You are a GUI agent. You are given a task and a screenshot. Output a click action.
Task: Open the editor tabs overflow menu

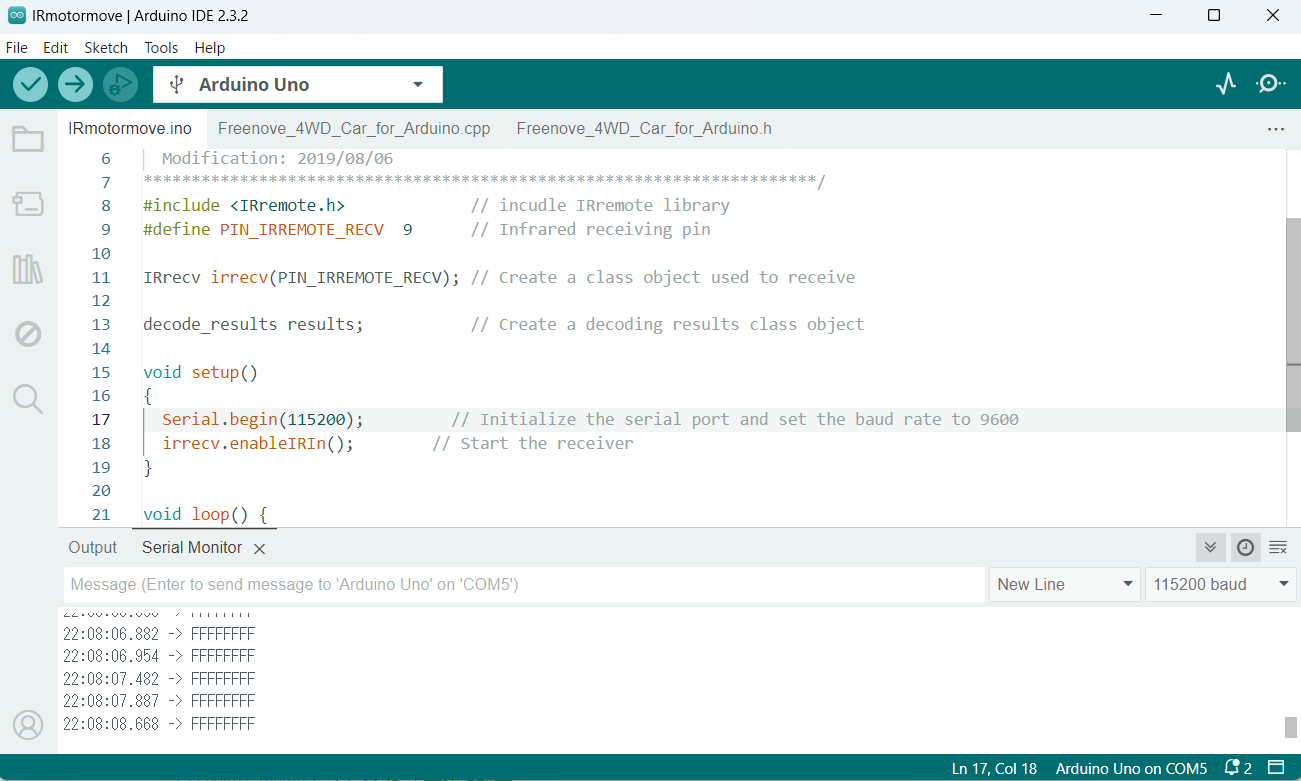(1276, 129)
